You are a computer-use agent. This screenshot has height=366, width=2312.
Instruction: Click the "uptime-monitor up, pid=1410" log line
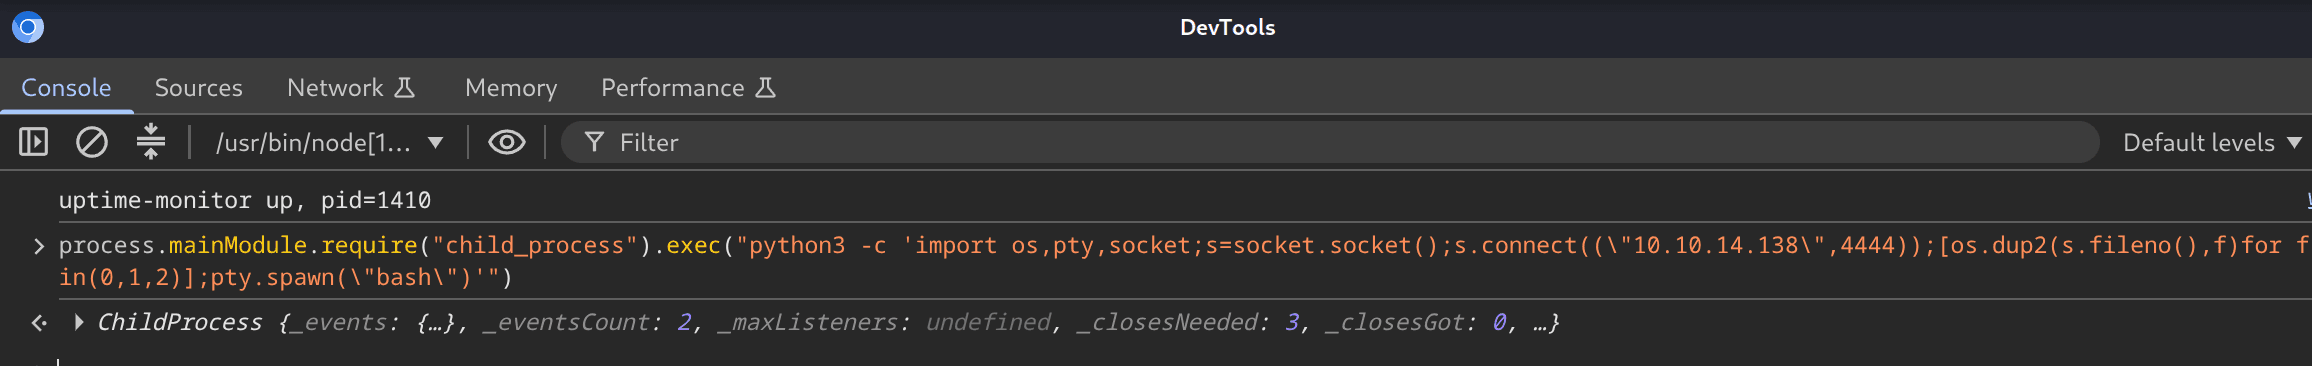245,200
